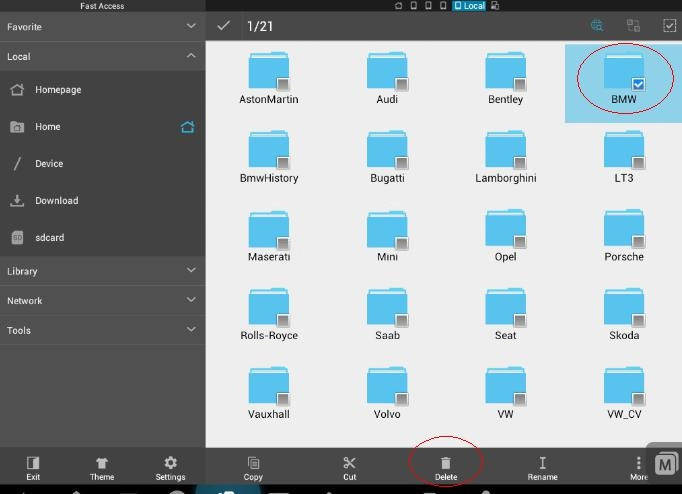
Task: Check the Volvo folder checkbox
Action: point(401,399)
